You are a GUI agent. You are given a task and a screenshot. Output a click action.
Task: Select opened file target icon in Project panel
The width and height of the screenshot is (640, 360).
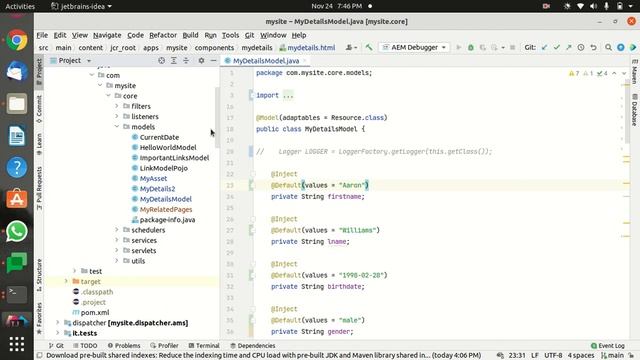(x=162, y=60)
